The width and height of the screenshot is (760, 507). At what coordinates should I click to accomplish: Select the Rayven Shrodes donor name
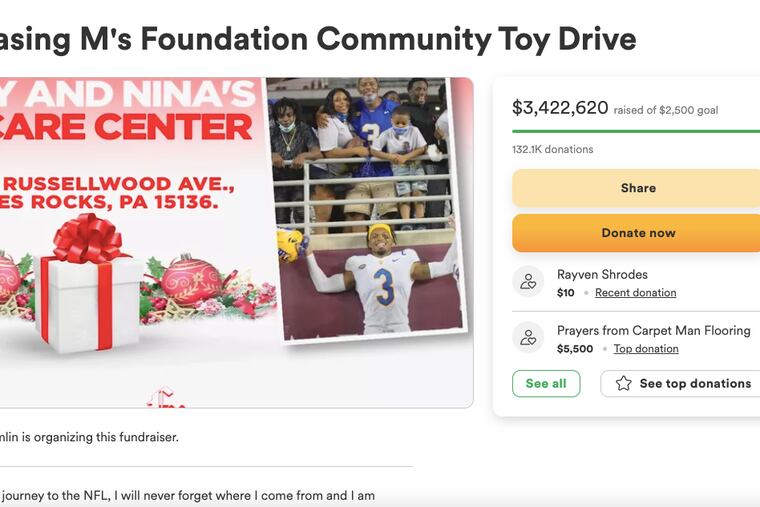coord(602,274)
